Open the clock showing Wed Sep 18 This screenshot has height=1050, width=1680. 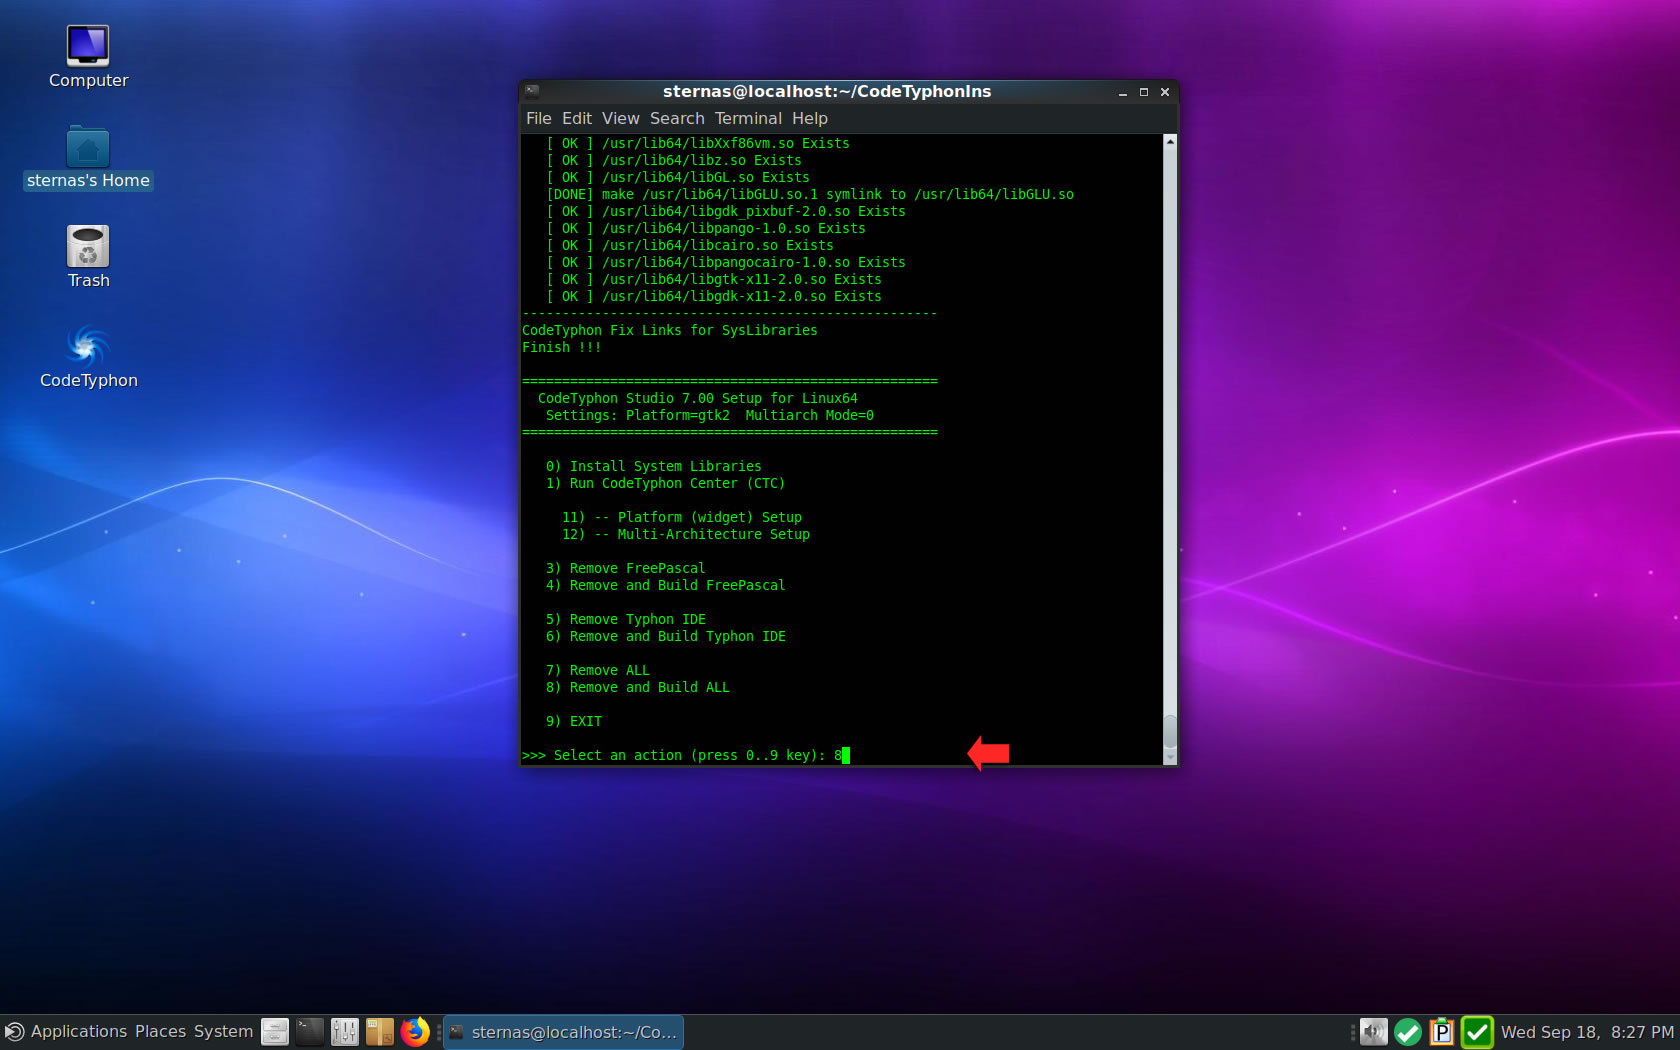point(1587,1032)
